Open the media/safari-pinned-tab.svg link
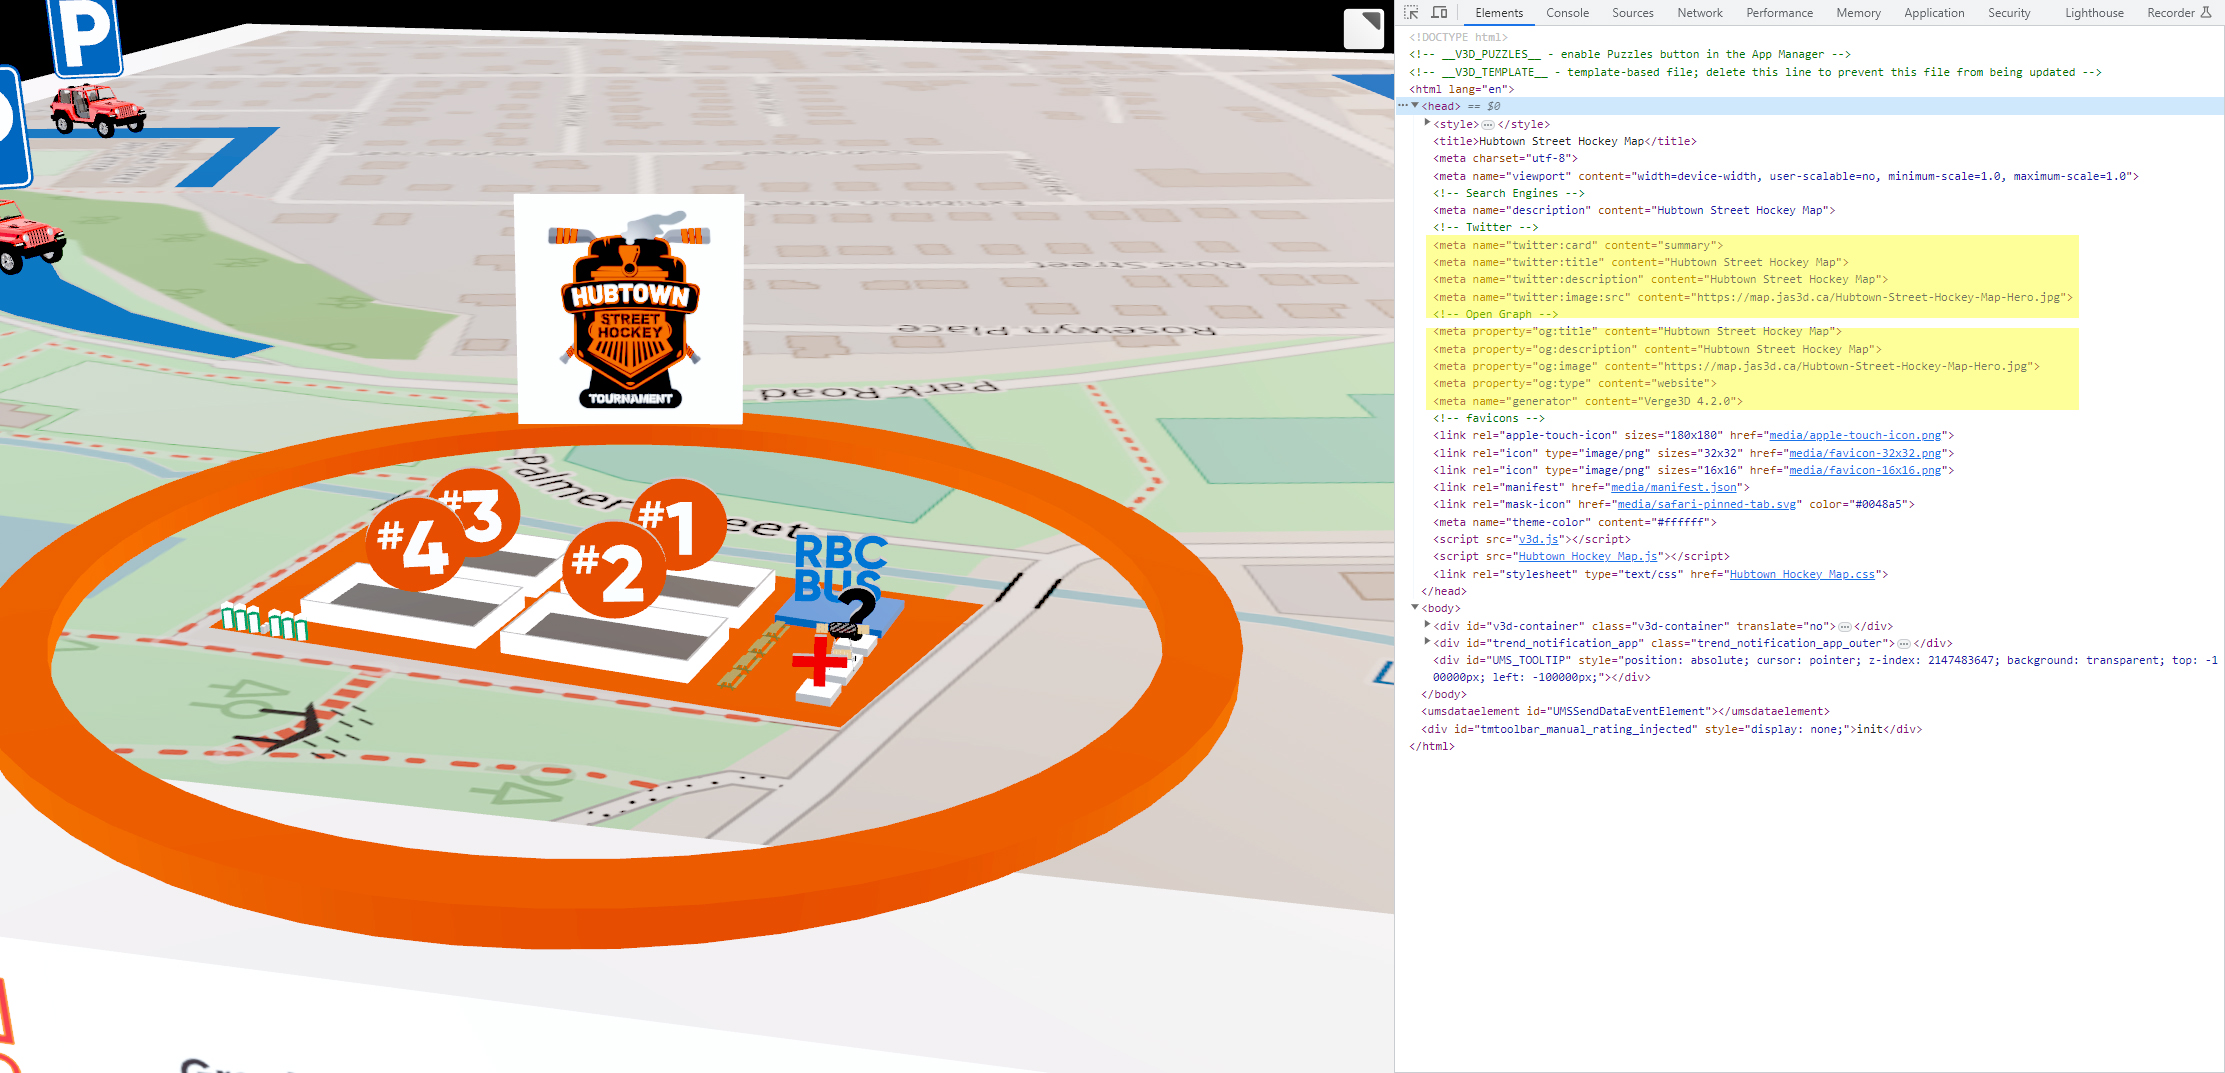The width and height of the screenshot is (2225, 1073). click(1707, 505)
